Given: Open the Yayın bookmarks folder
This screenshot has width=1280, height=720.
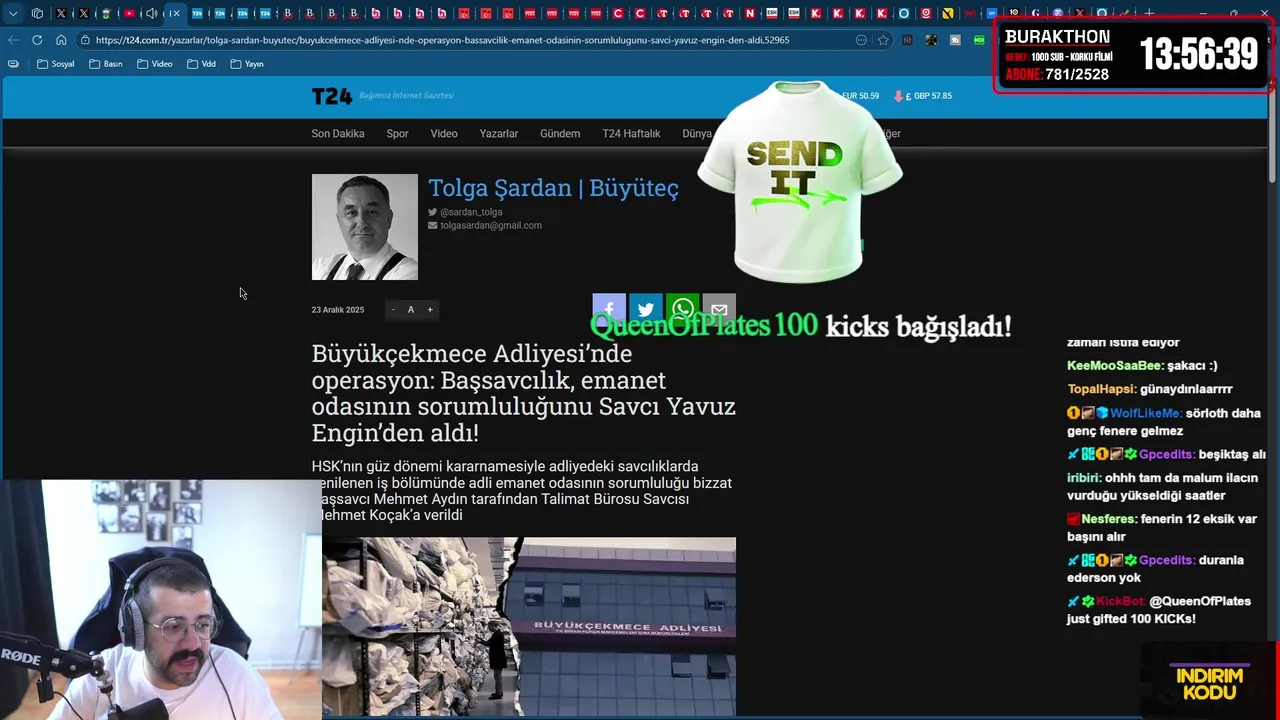Looking at the screenshot, I should click(247, 64).
